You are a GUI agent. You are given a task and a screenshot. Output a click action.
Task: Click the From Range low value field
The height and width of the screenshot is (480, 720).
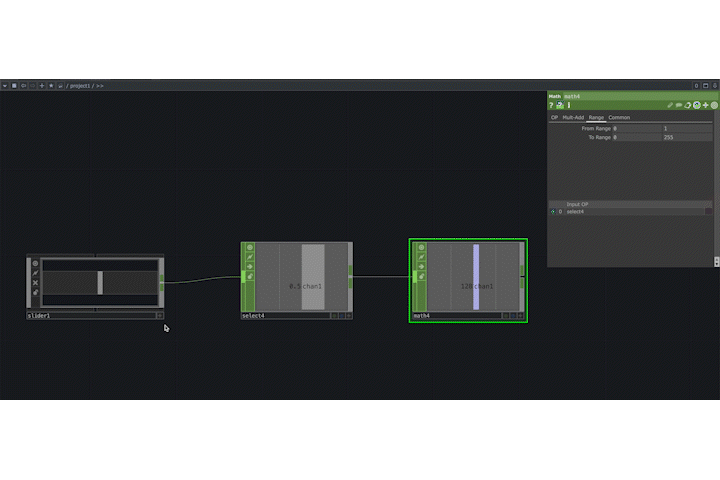click(637, 129)
